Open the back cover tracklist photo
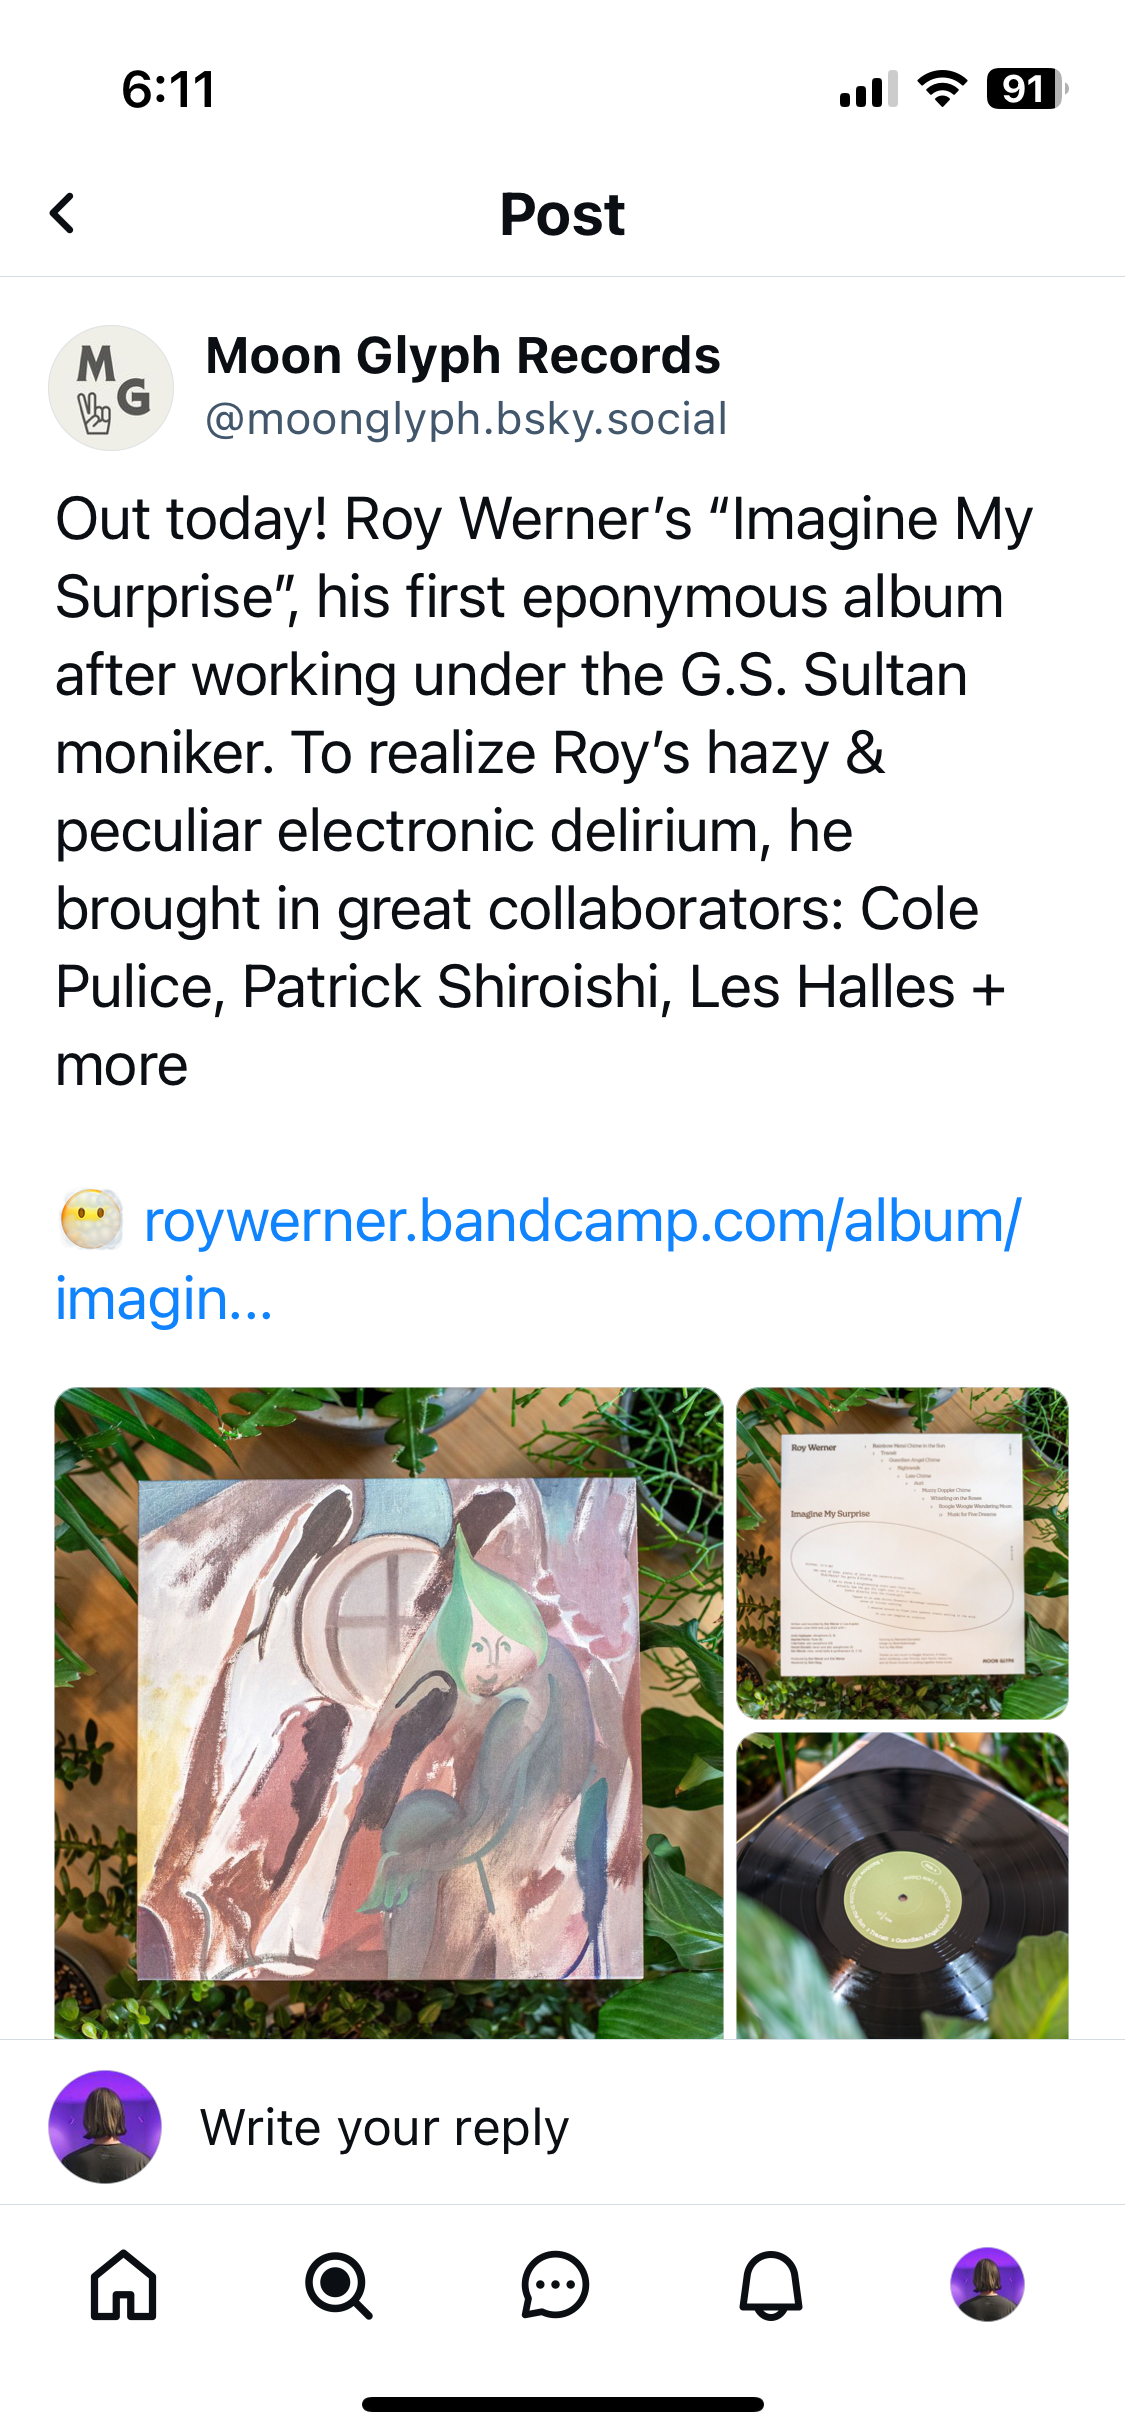1125x2436 pixels. tap(903, 1553)
